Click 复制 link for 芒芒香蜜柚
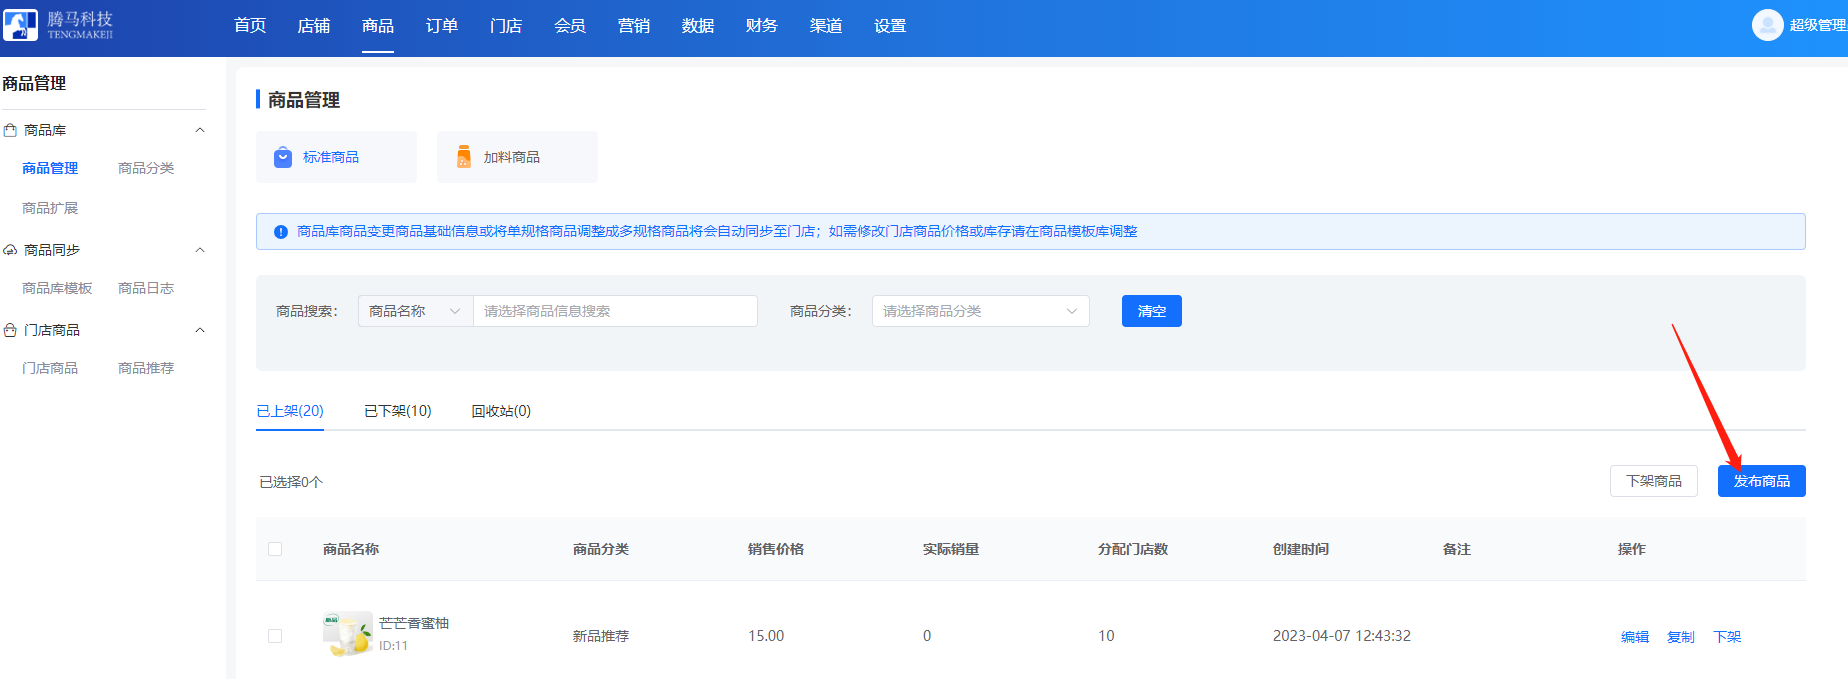1848x679 pixels. click(1681, 637)
